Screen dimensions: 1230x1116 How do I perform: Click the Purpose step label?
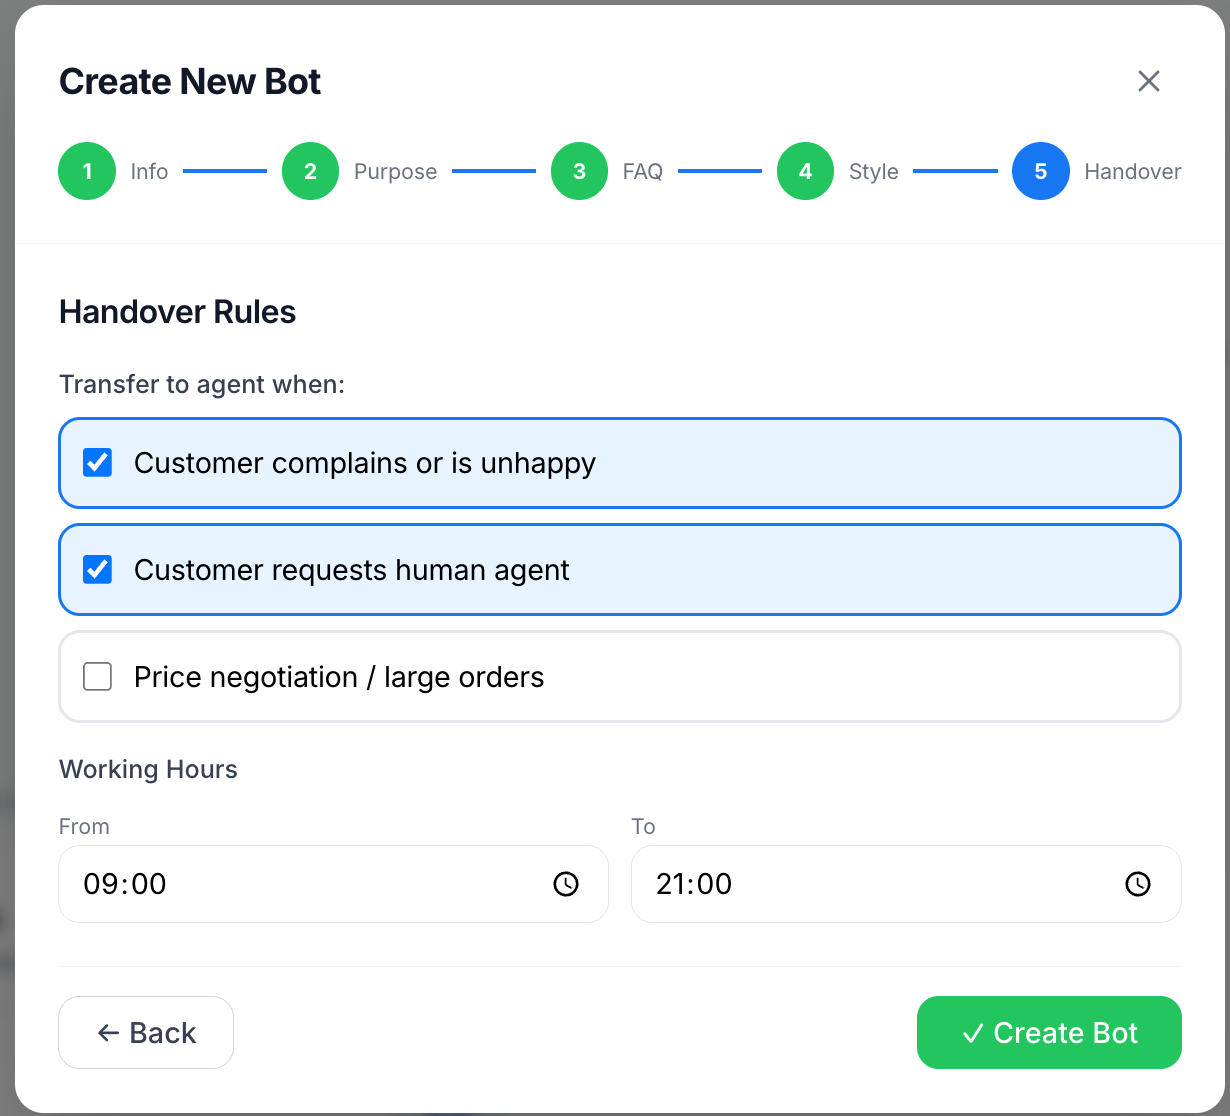pyautogui.click(x=395, y=172)
